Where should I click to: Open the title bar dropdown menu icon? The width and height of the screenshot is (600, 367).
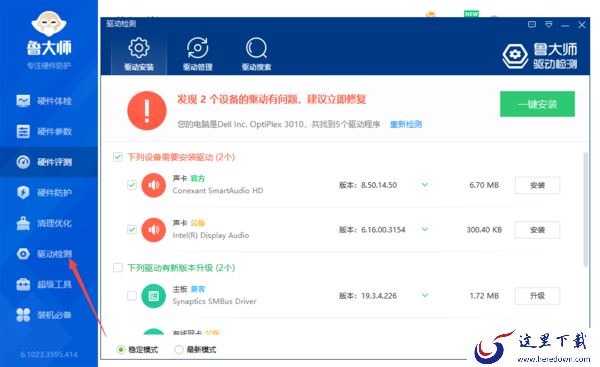pos(549,25)
